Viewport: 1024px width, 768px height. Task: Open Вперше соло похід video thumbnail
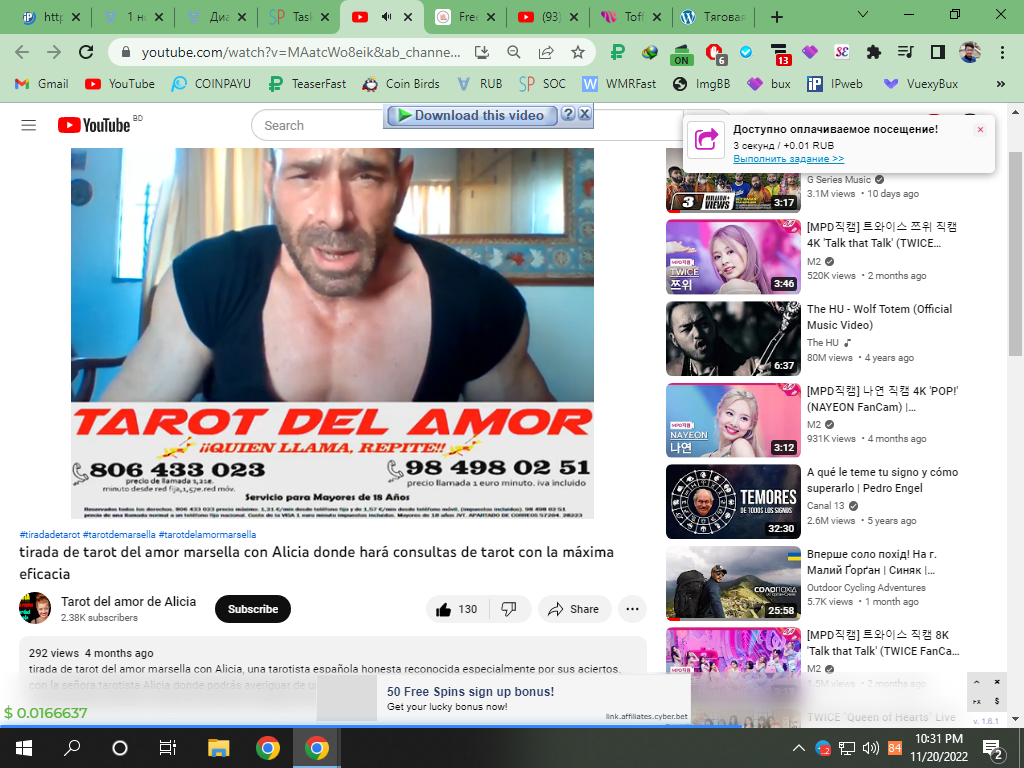point(733,583)
